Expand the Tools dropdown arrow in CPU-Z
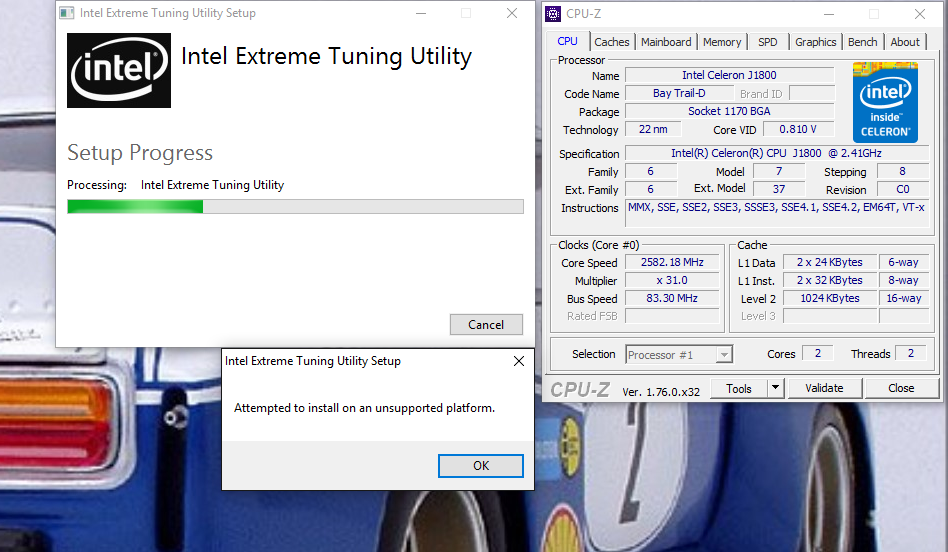 point(775,388)
